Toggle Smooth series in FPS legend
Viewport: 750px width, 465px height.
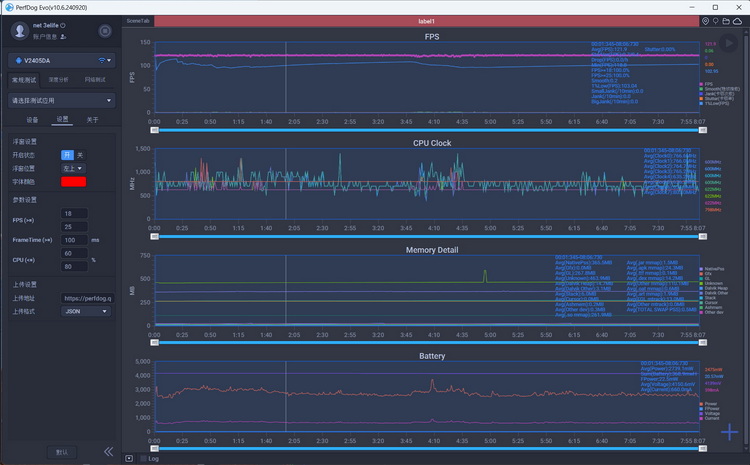[x=719, y=89]
